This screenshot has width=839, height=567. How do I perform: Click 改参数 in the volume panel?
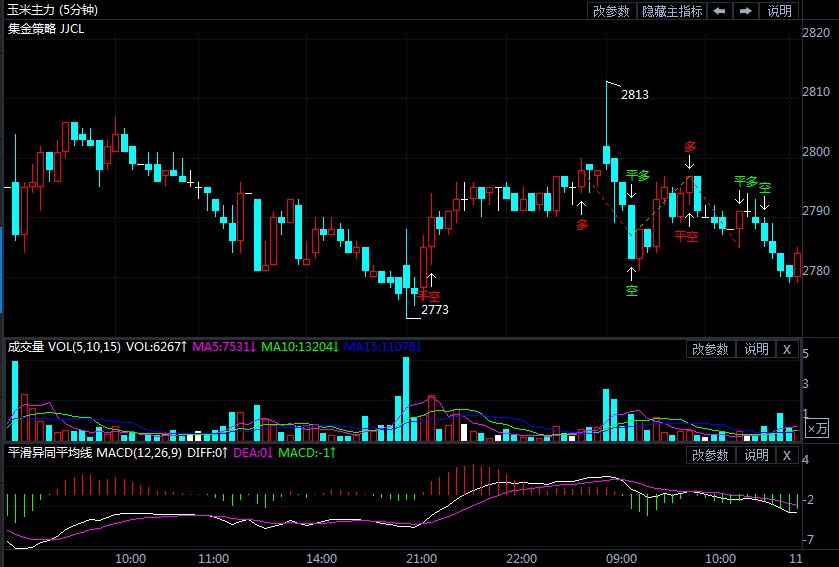point(711,349)
